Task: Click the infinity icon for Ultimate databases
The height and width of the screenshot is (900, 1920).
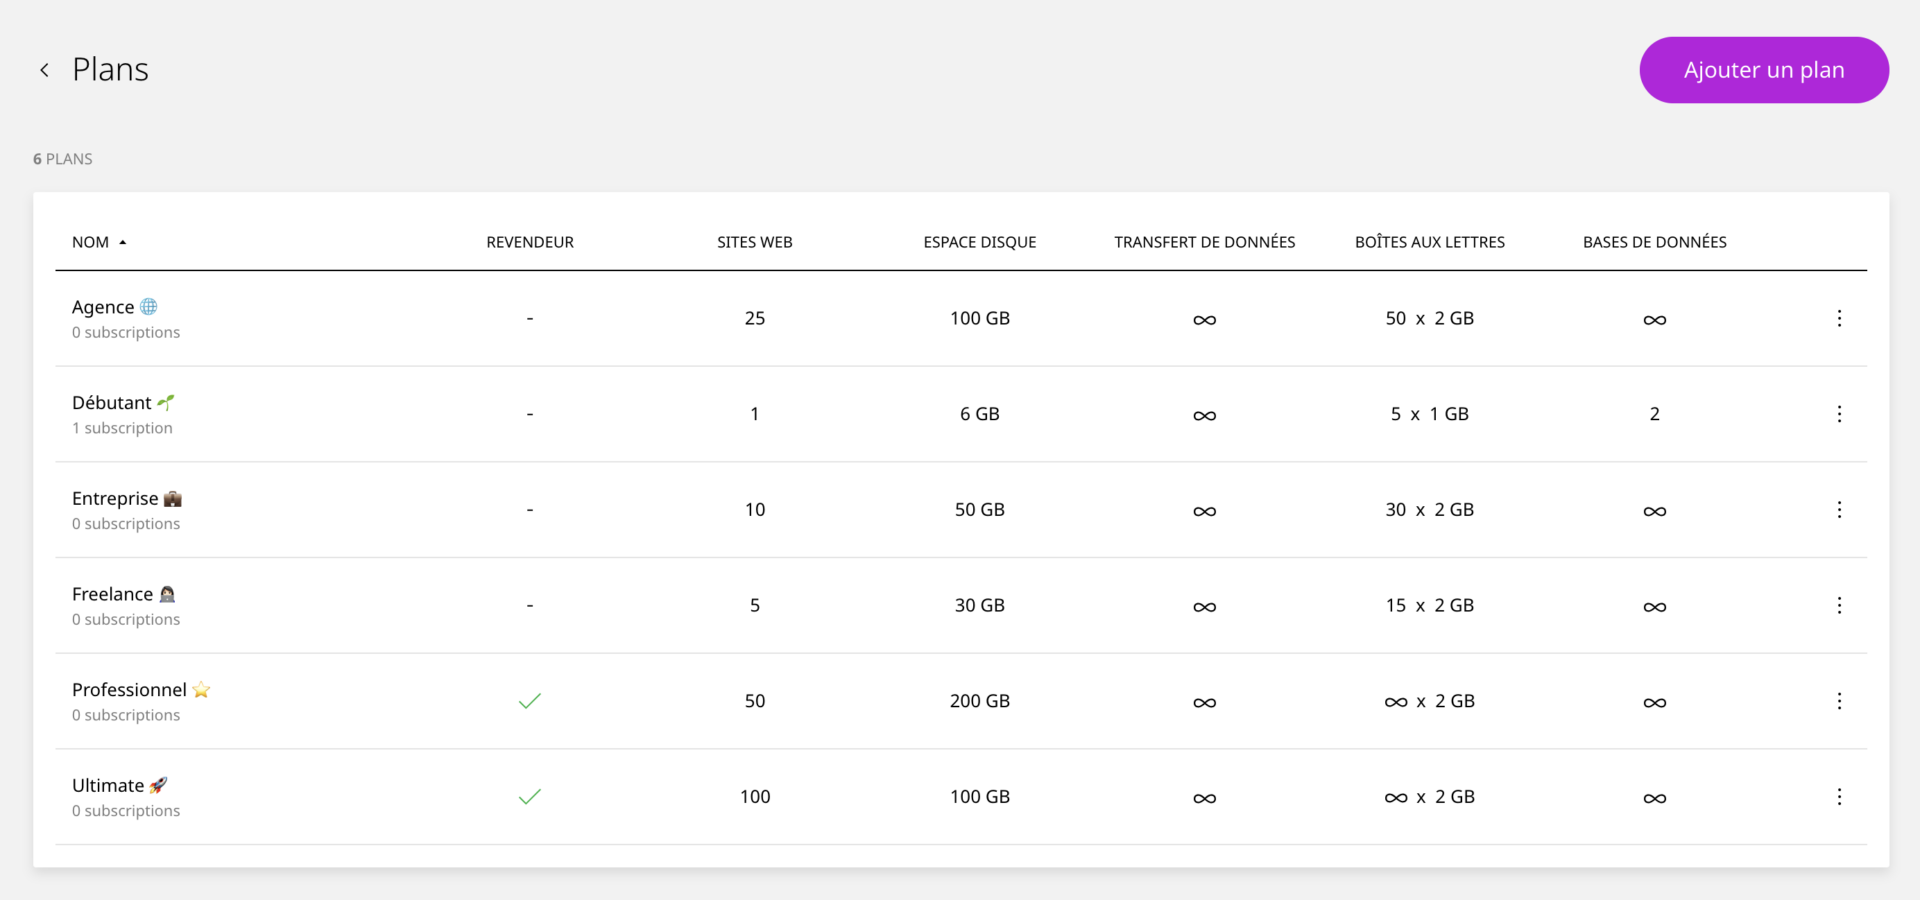Action: click(x=1655, y=797)
